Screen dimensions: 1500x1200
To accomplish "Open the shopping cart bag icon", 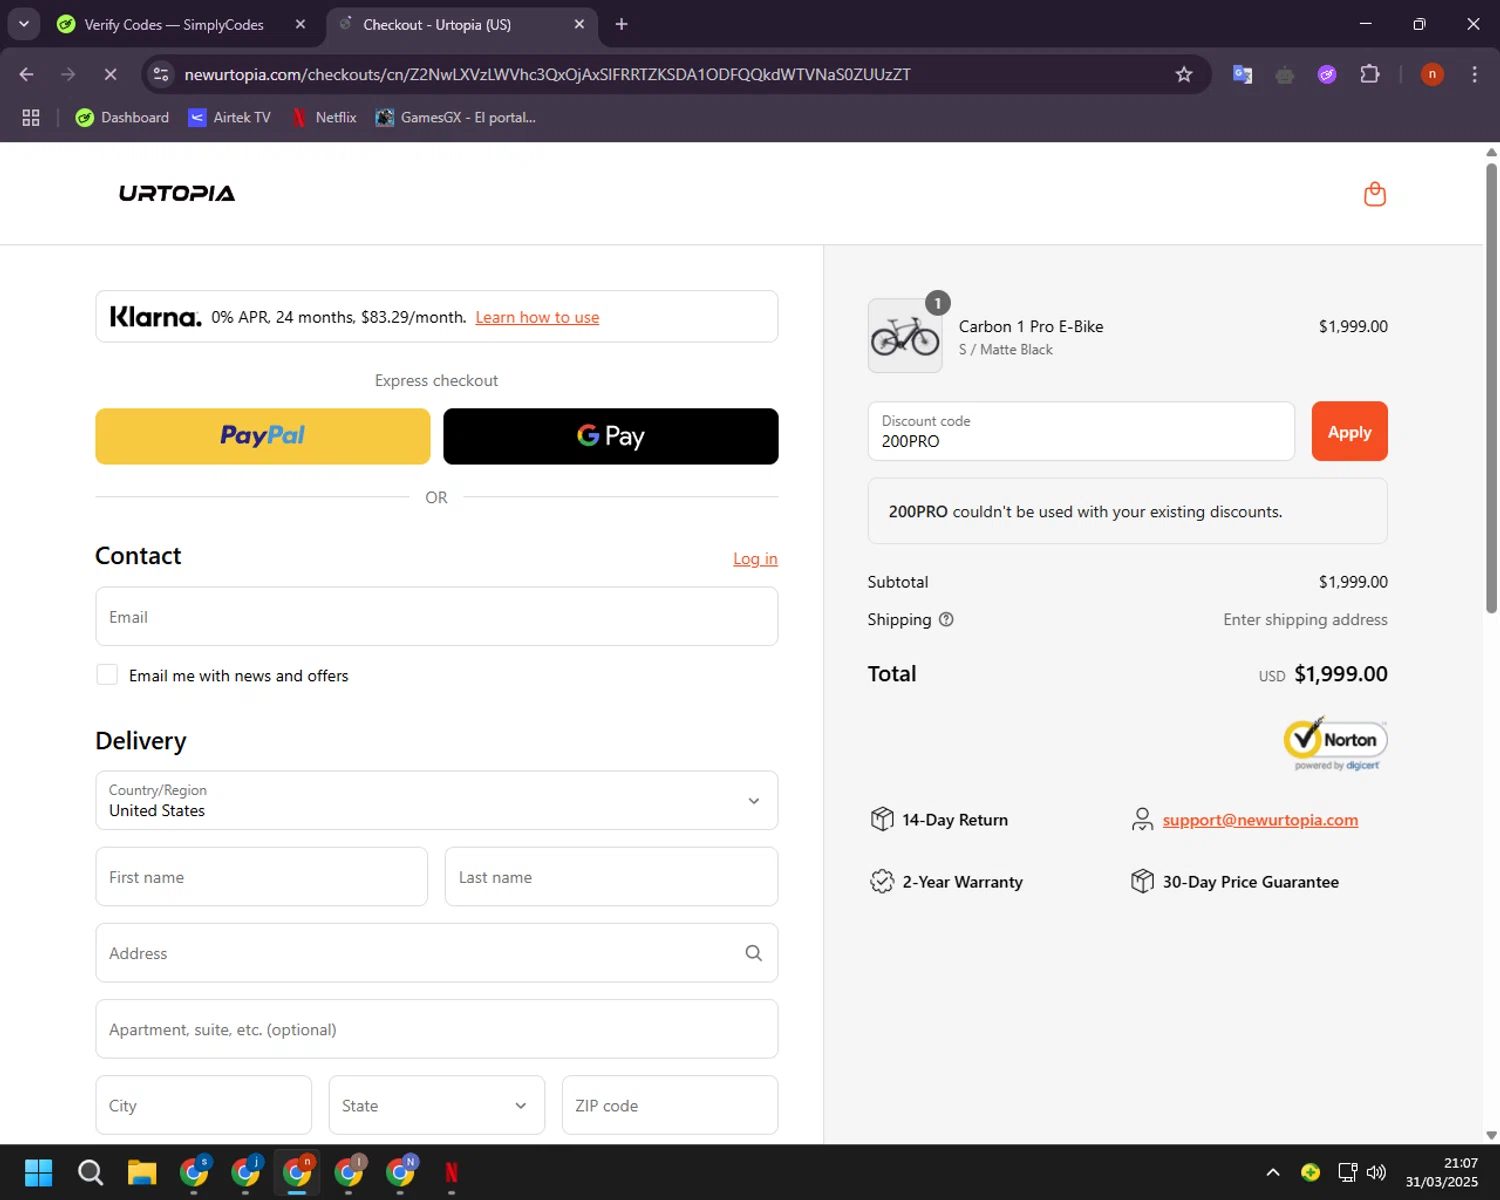I will (x=1375, y=194).
